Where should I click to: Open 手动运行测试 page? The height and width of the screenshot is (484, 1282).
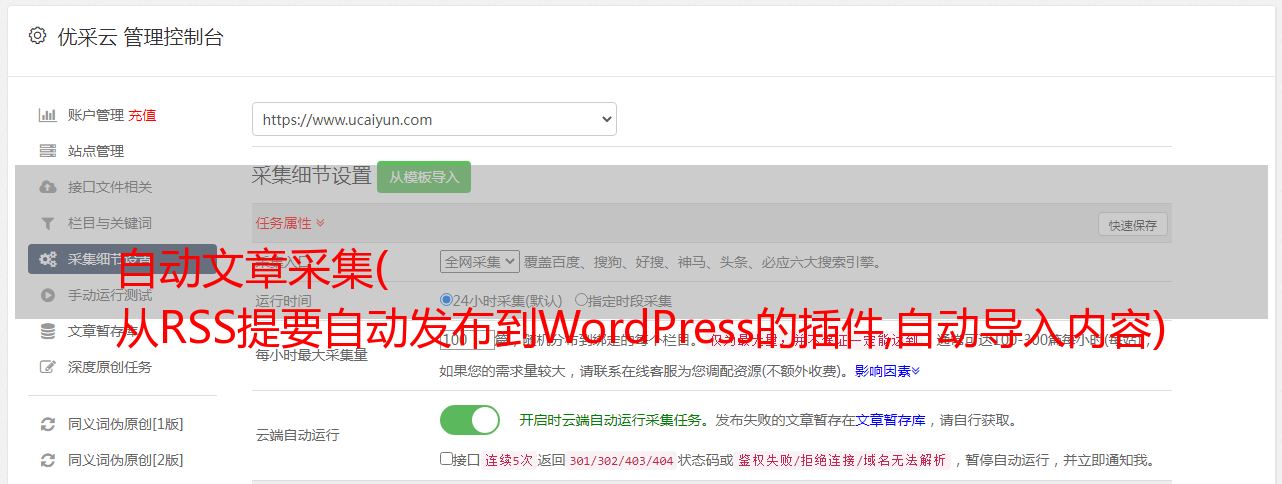tap(110, 295)
